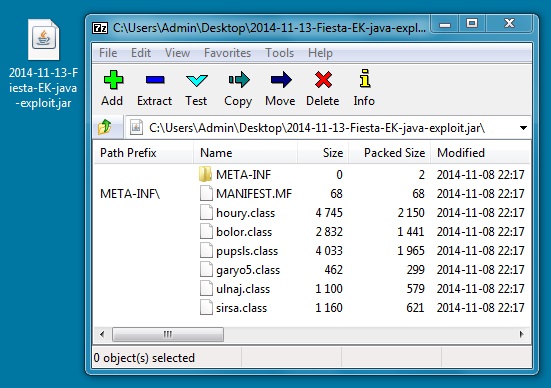Click the Move arrow icon

tap(281, 80)
